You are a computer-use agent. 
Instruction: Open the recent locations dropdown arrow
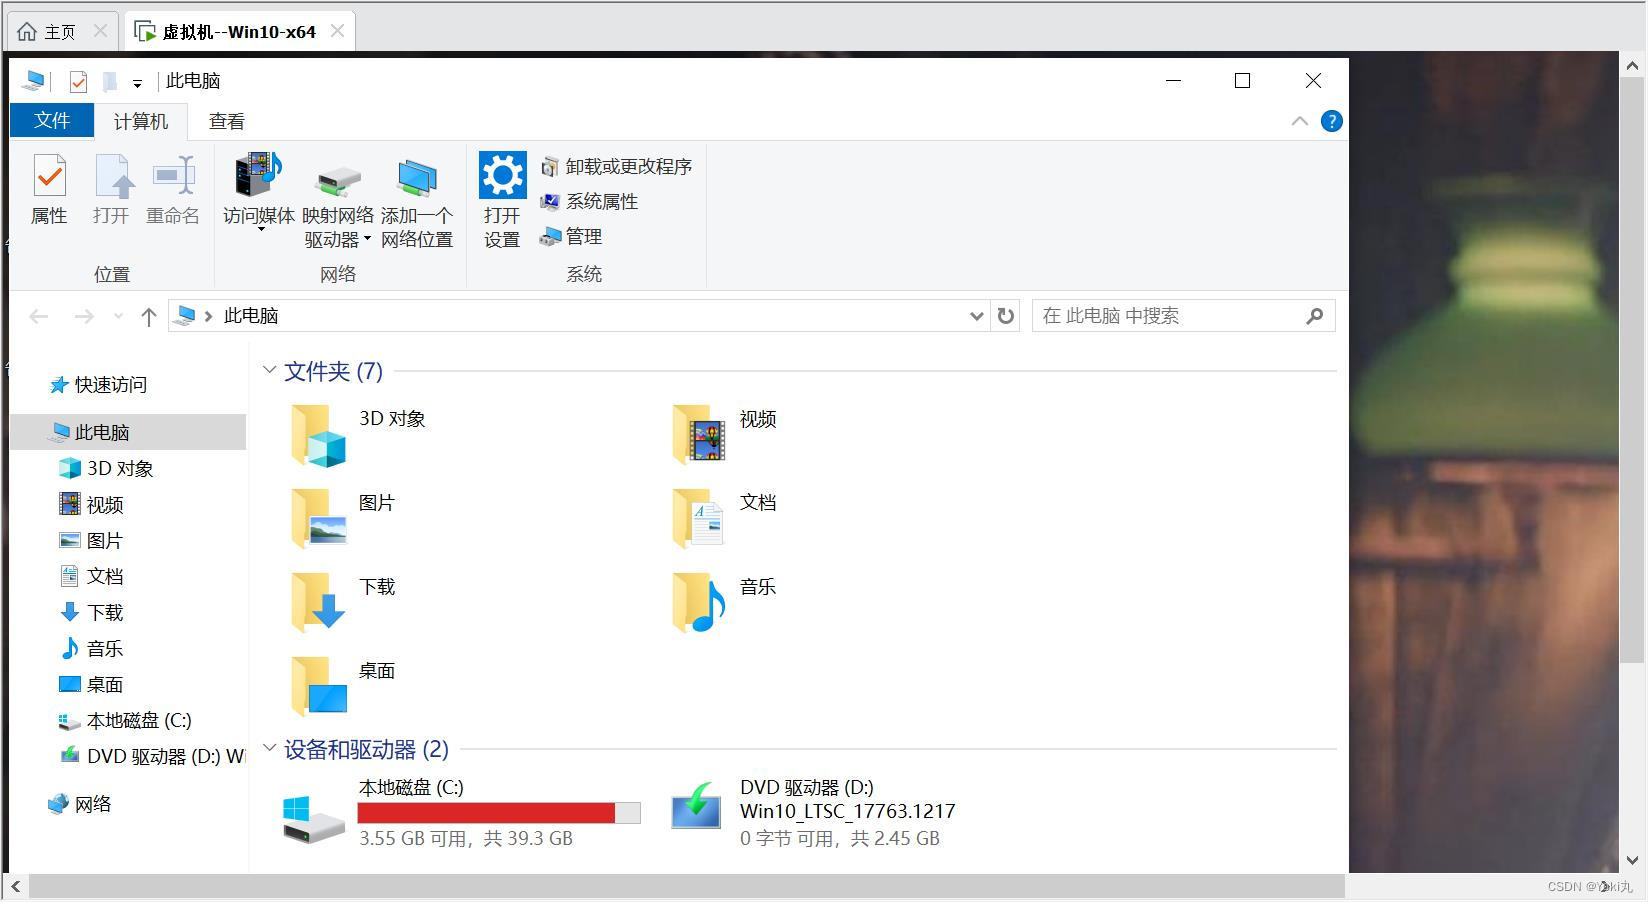[118, 316]
